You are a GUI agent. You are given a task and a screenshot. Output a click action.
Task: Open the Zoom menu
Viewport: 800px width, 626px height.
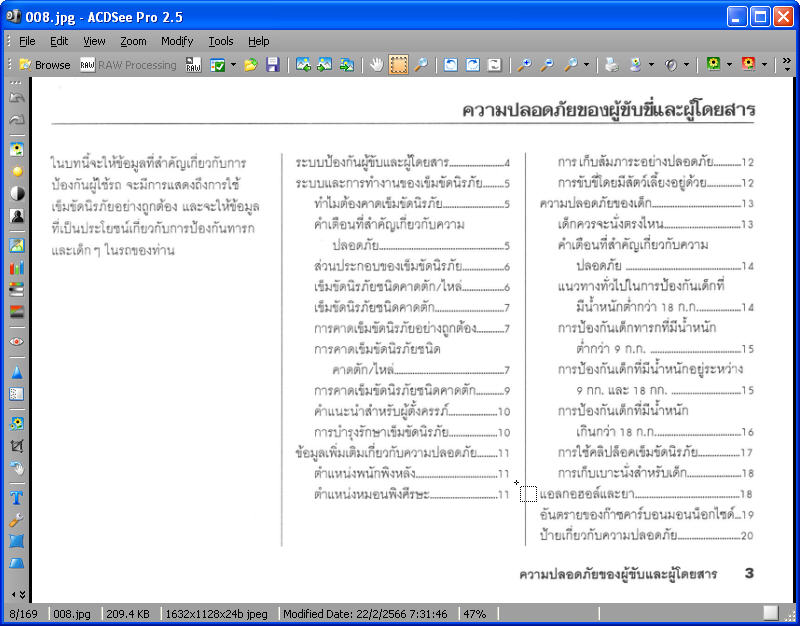[x=133, y=41]
